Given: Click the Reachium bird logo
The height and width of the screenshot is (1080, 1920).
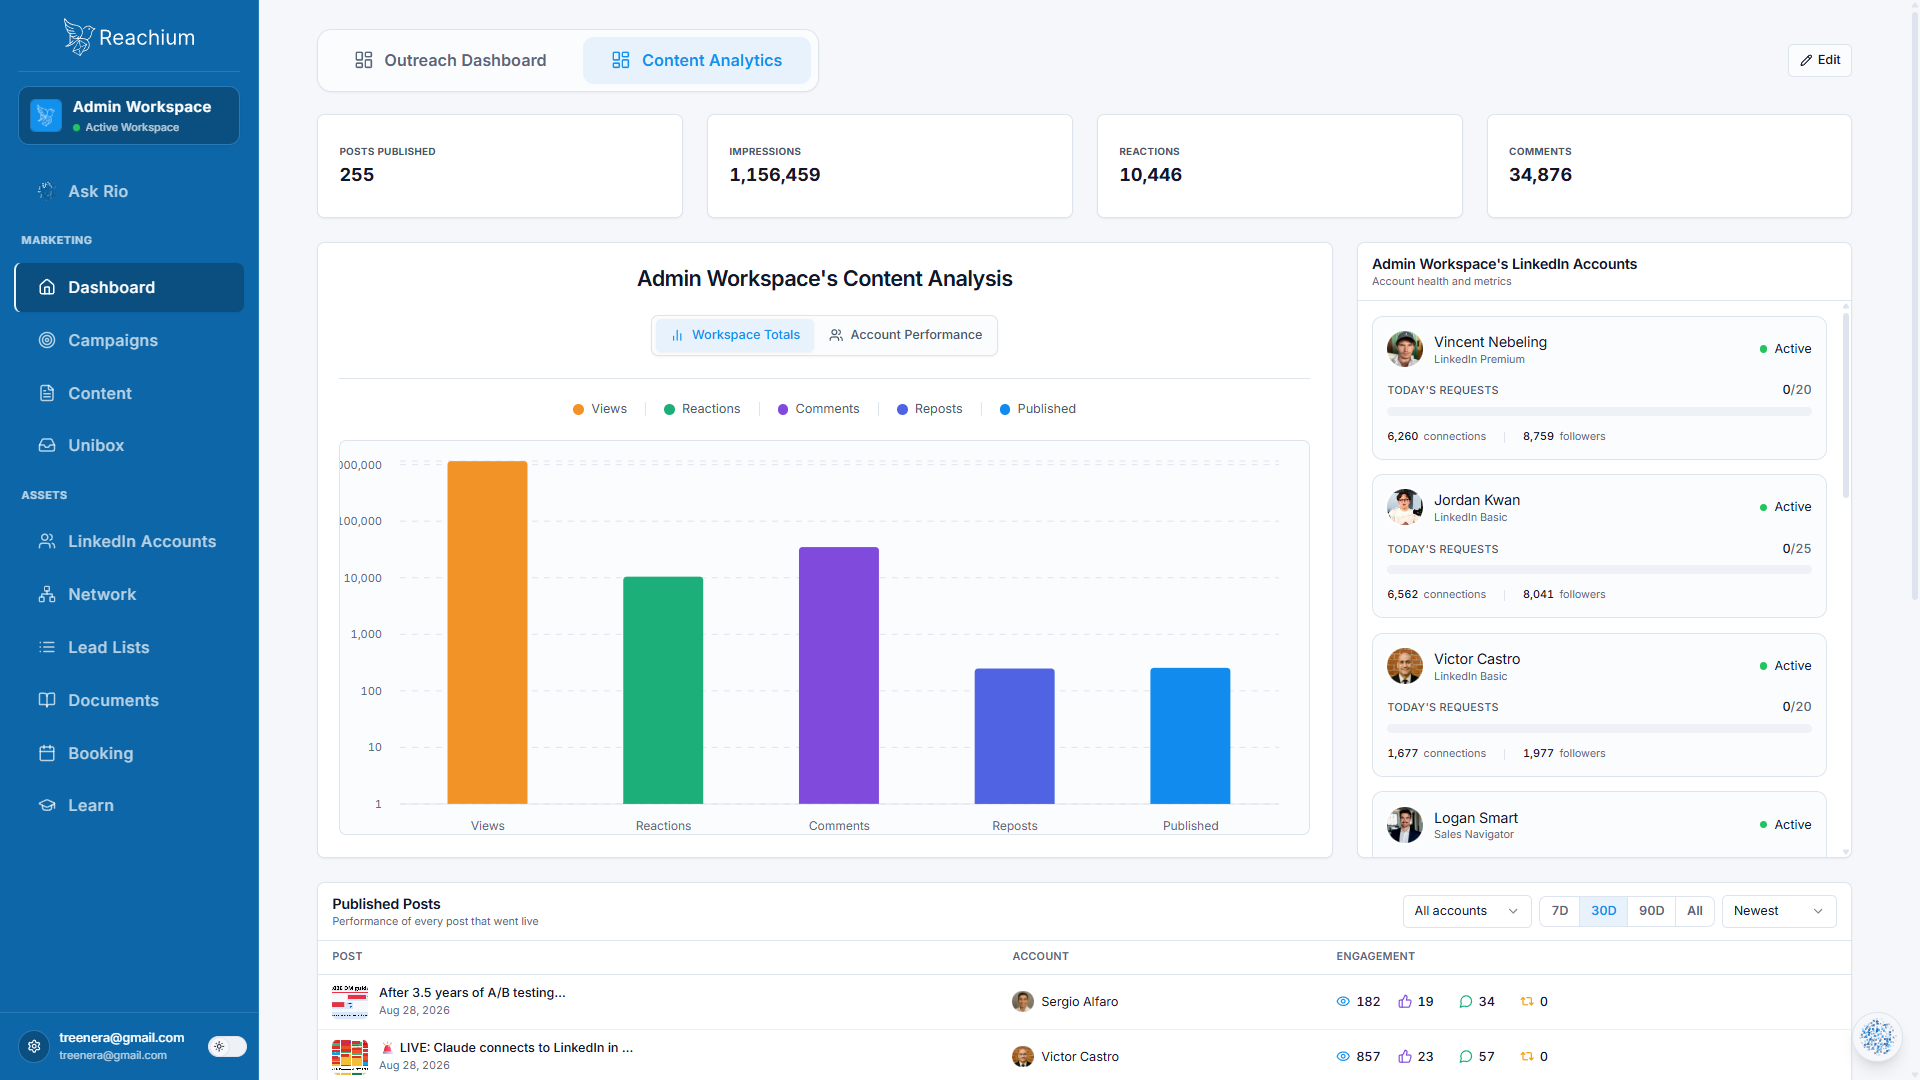Looking at the screenshot, I should point(78,37).
